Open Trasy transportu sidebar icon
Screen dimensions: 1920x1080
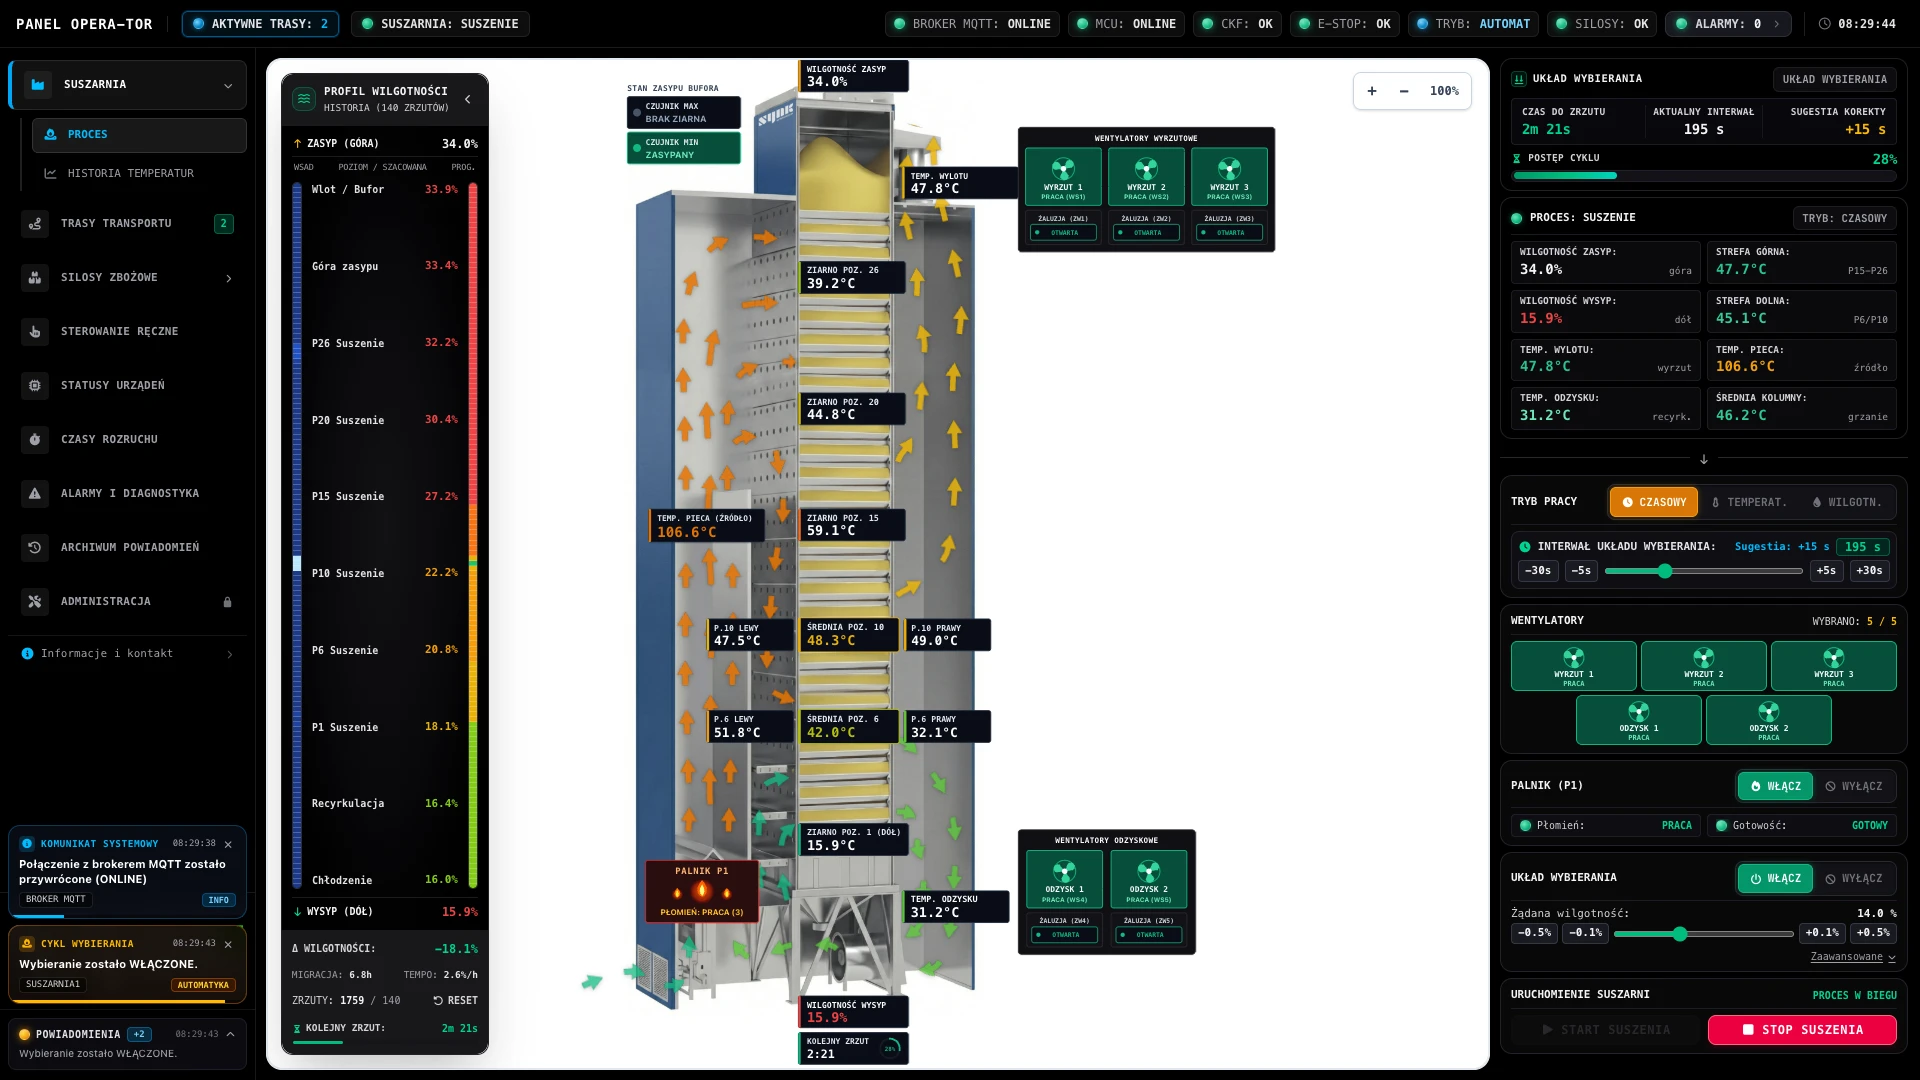pyautogui.click(x=35, y=224)
